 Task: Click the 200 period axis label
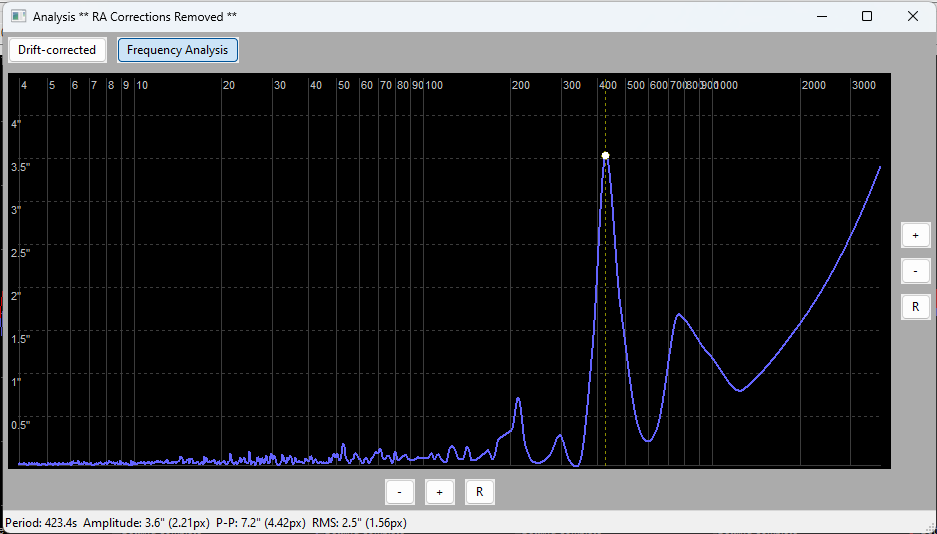click(x=520, y=85)
